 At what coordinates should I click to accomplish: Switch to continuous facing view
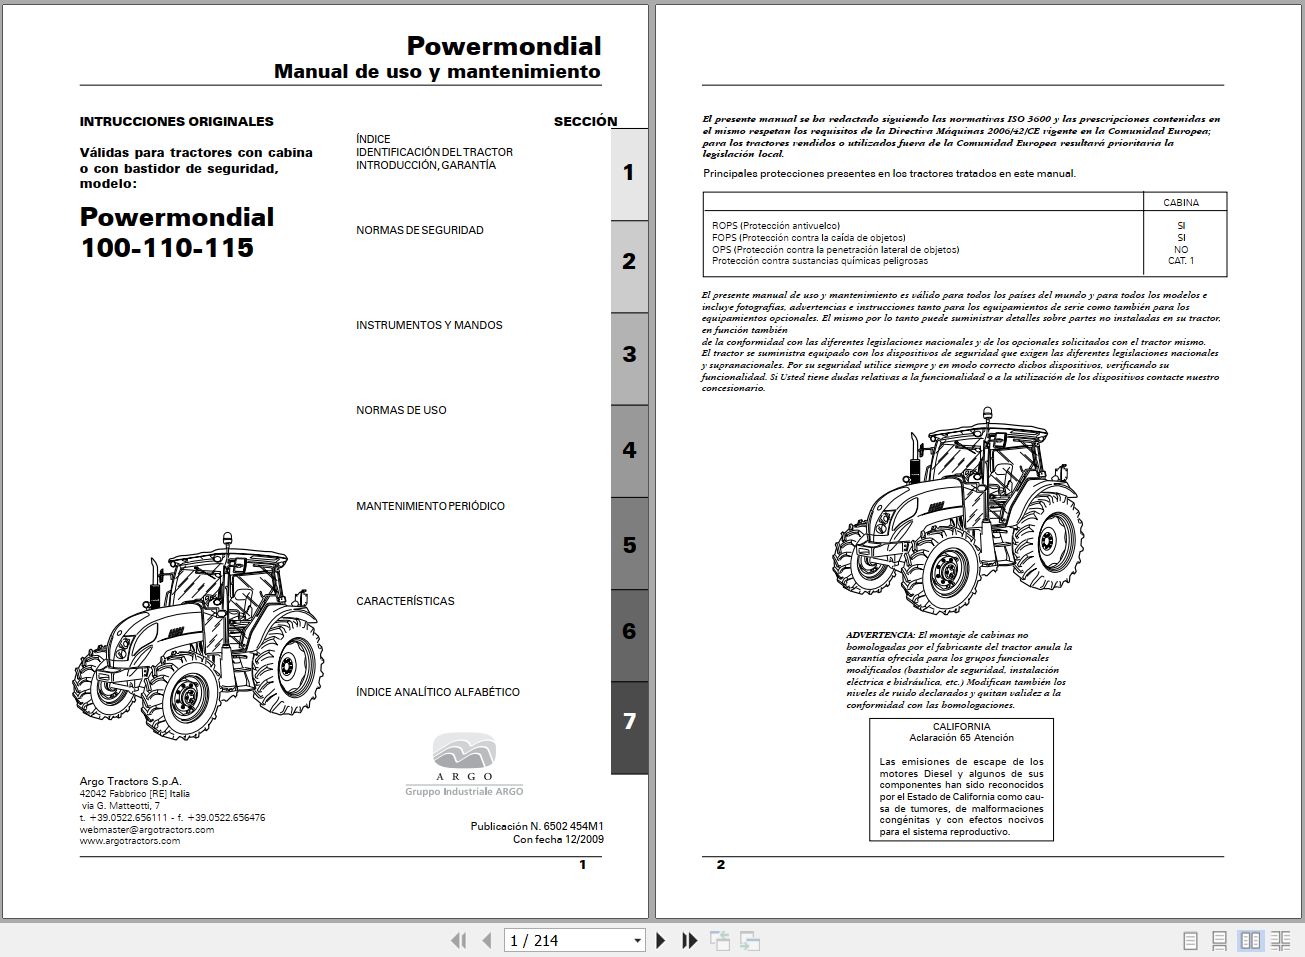1281,940
